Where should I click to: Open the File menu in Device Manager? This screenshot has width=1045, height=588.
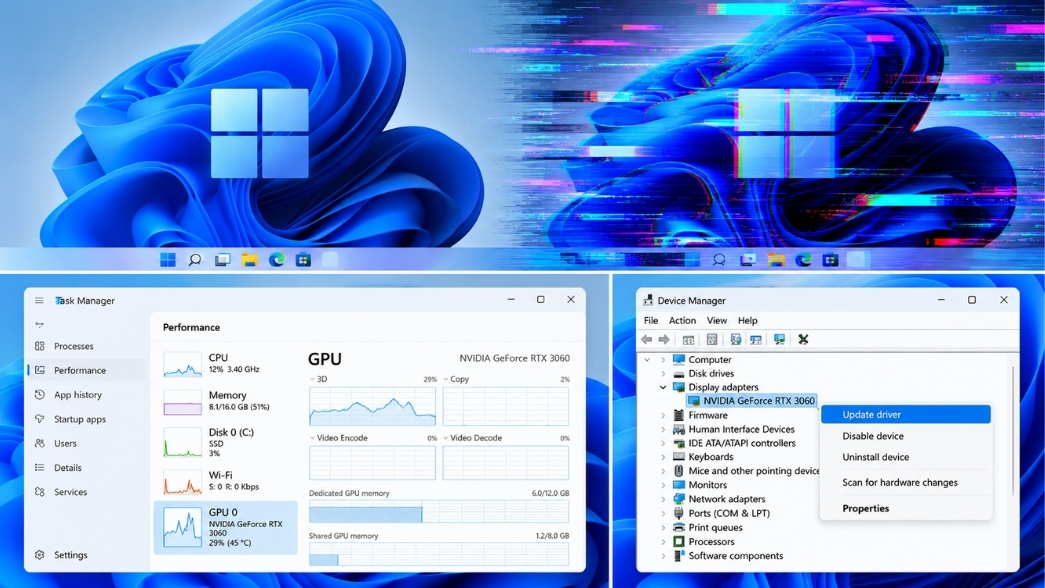(650, 321)
